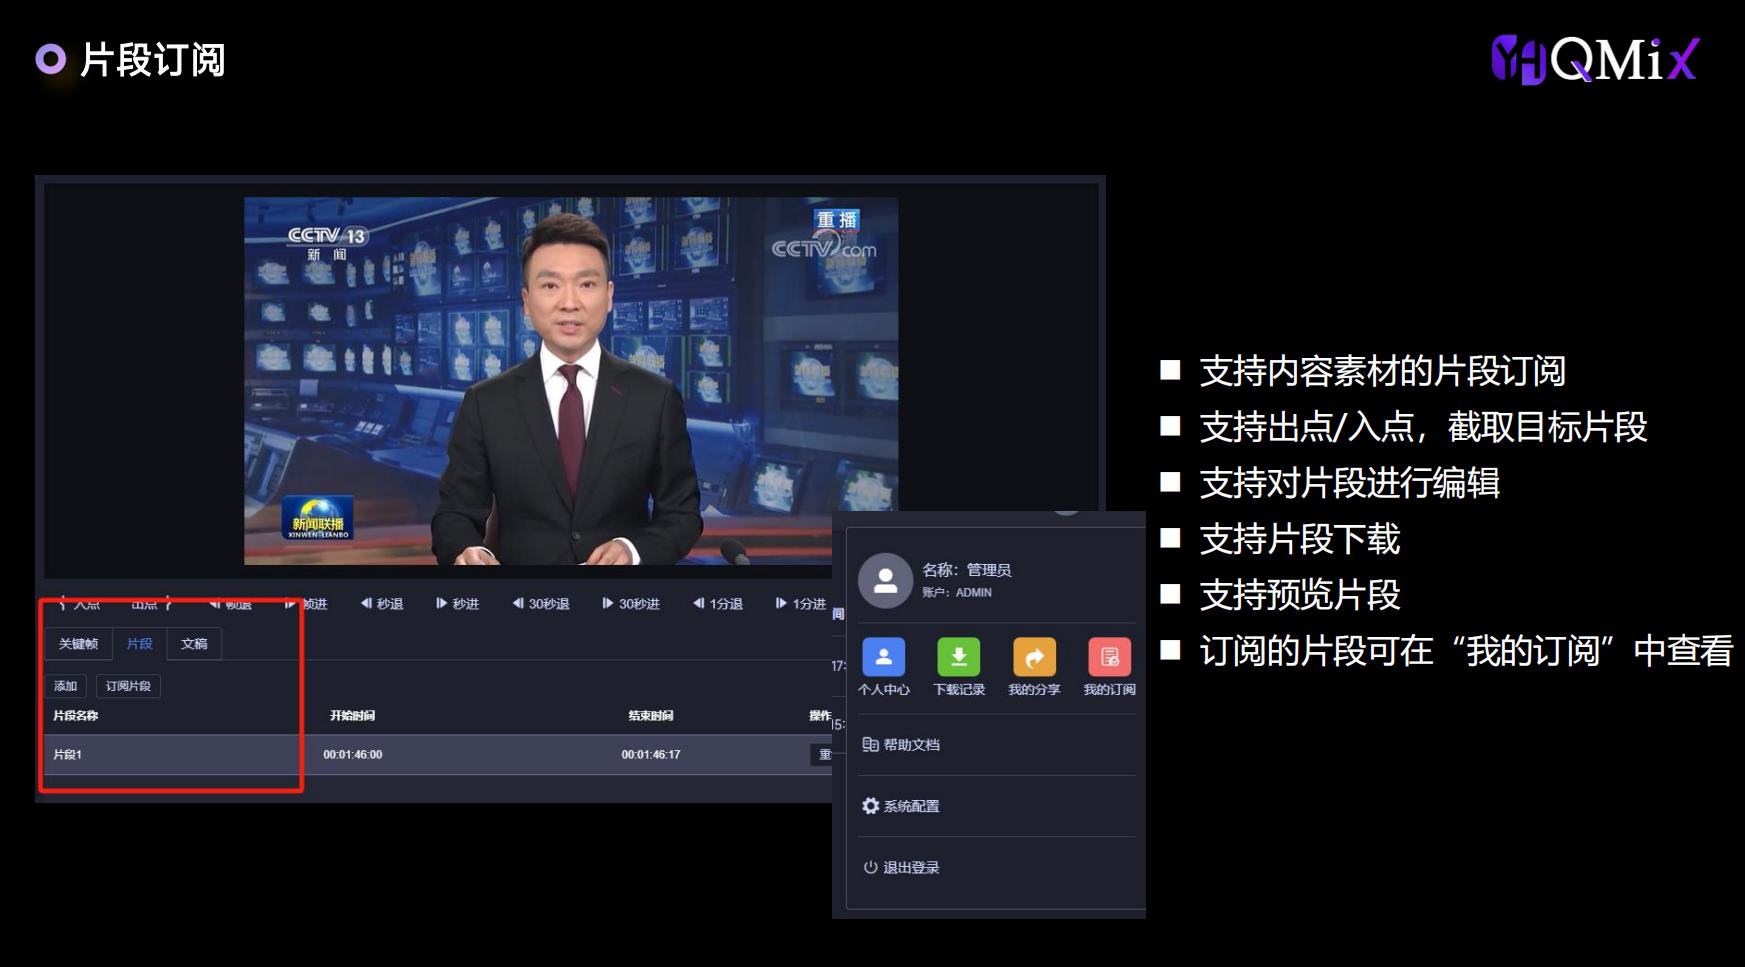Switch to the 文稿 transcript tab
This screenshot has width=1745, height=967.
(x=194, y=644)
